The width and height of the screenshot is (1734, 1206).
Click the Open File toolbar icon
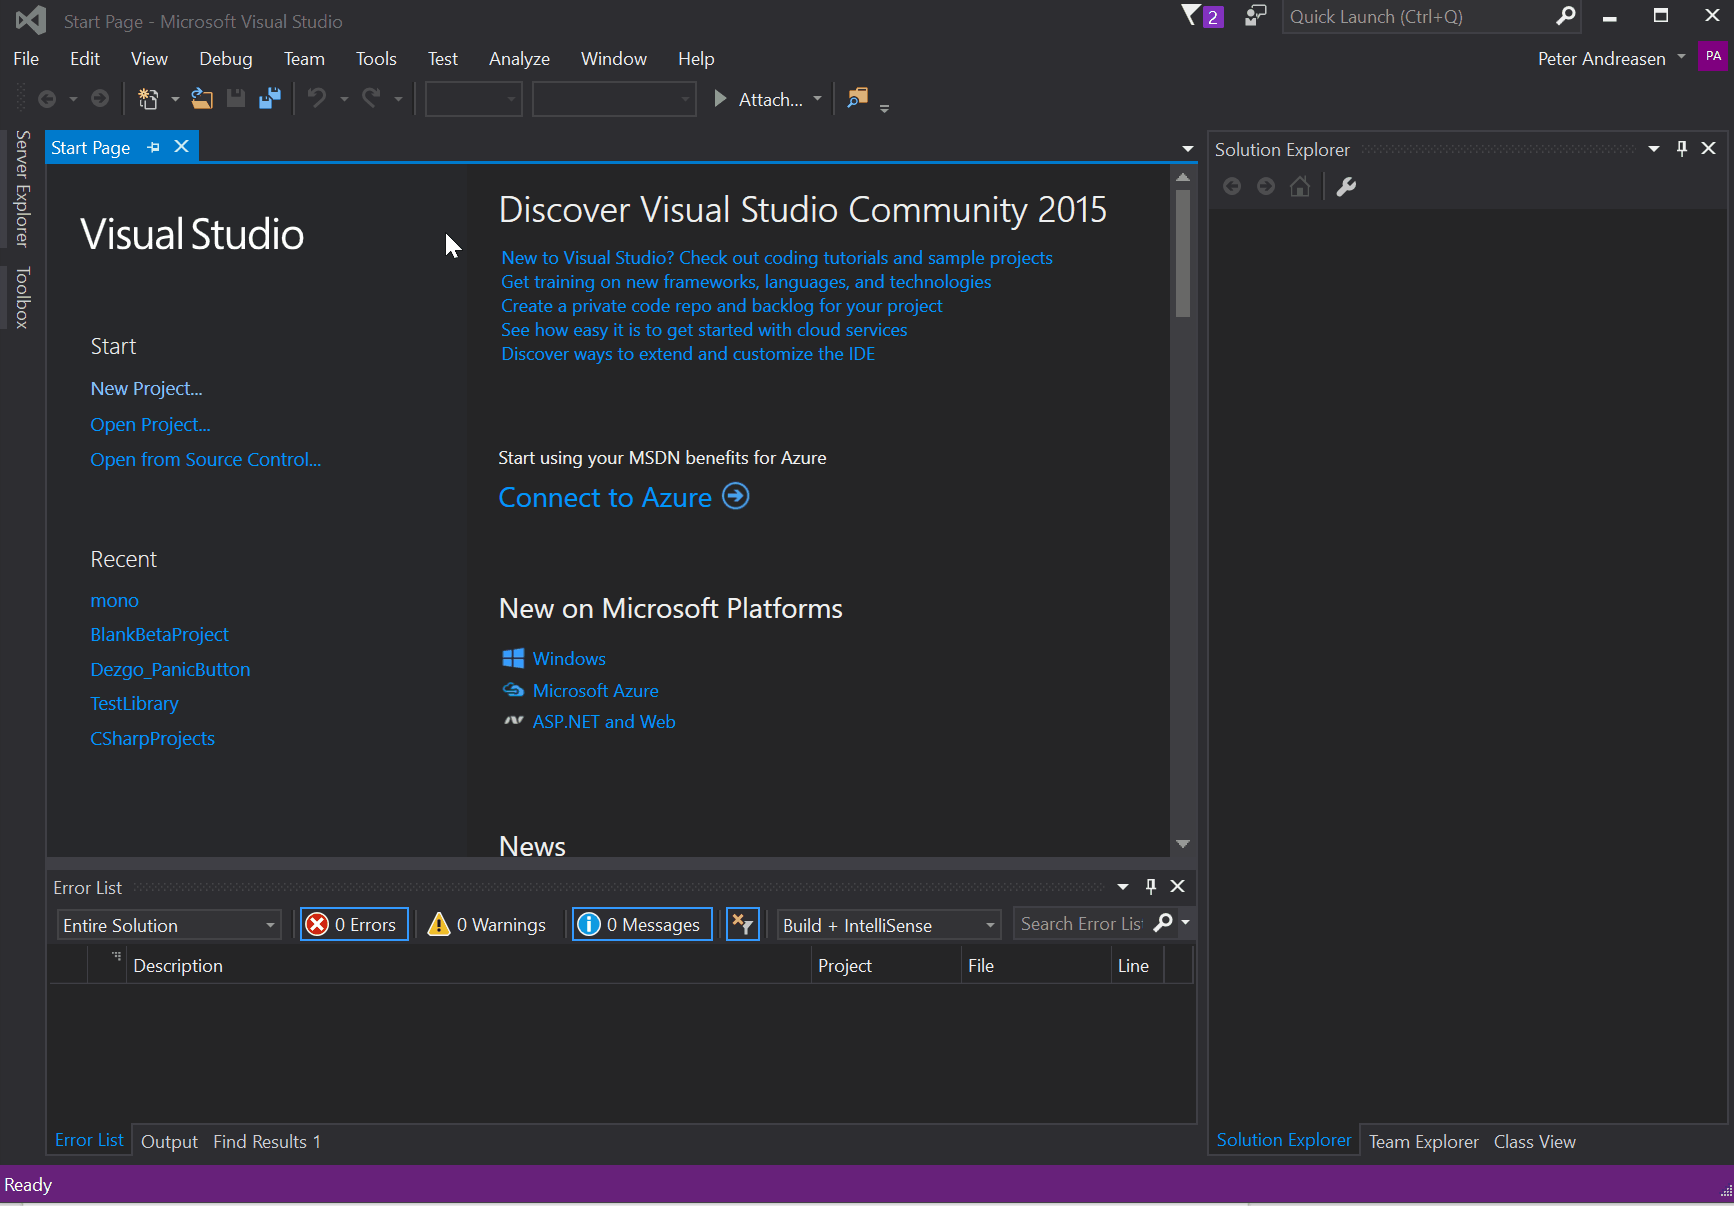click(x=201, y=98)
